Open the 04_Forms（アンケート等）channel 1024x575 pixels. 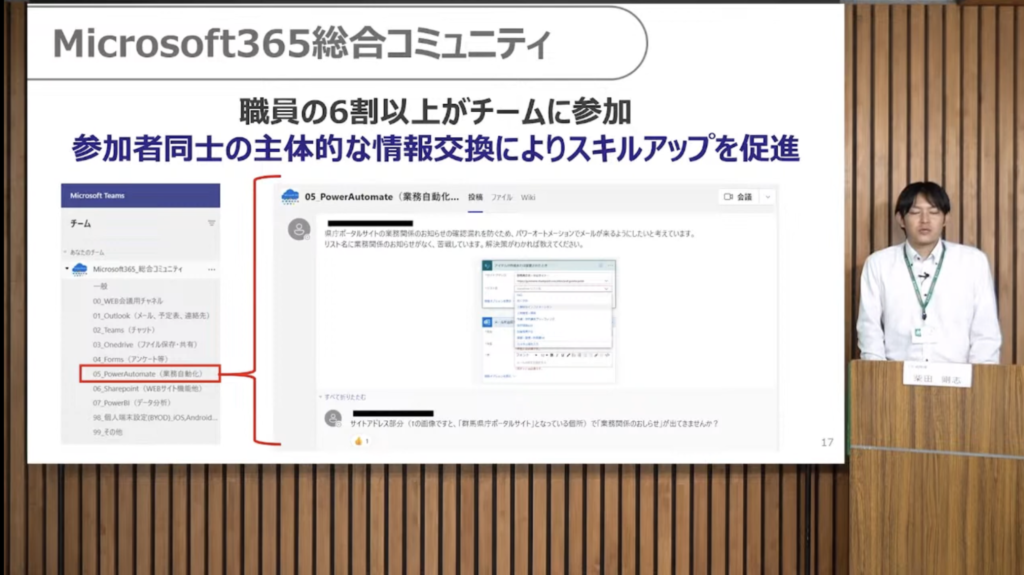click(x=131, y=359)
